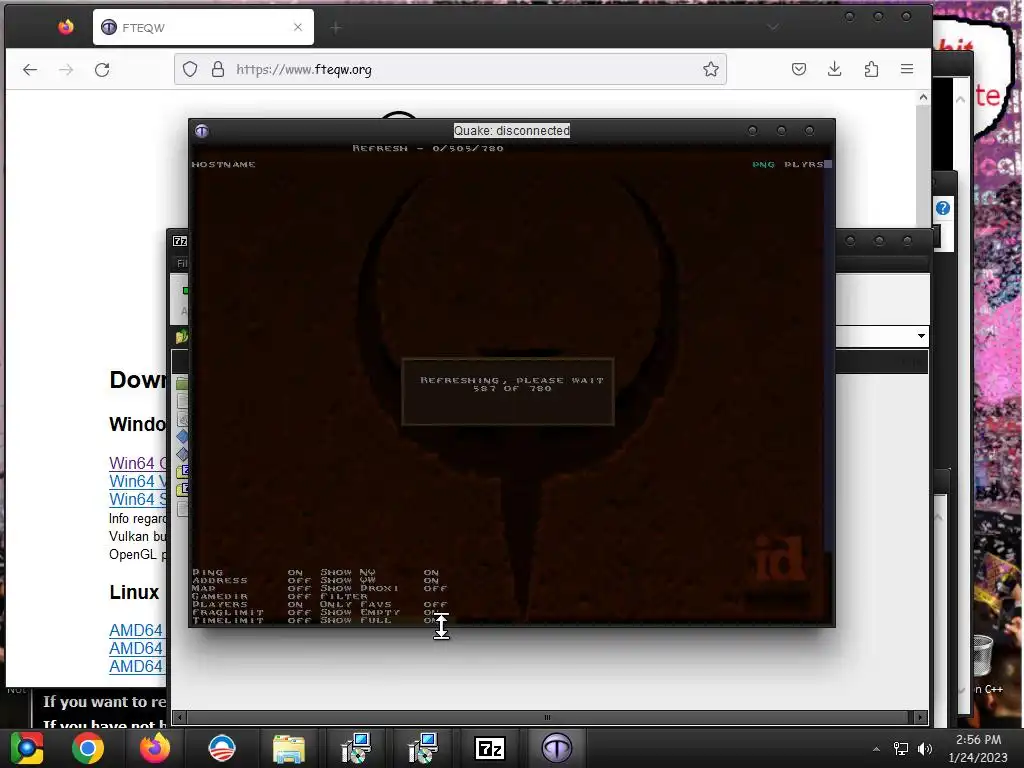Click the tracking protection shield icon
The height and width of the screenshot is (768, 1024).
pos(189,69)
